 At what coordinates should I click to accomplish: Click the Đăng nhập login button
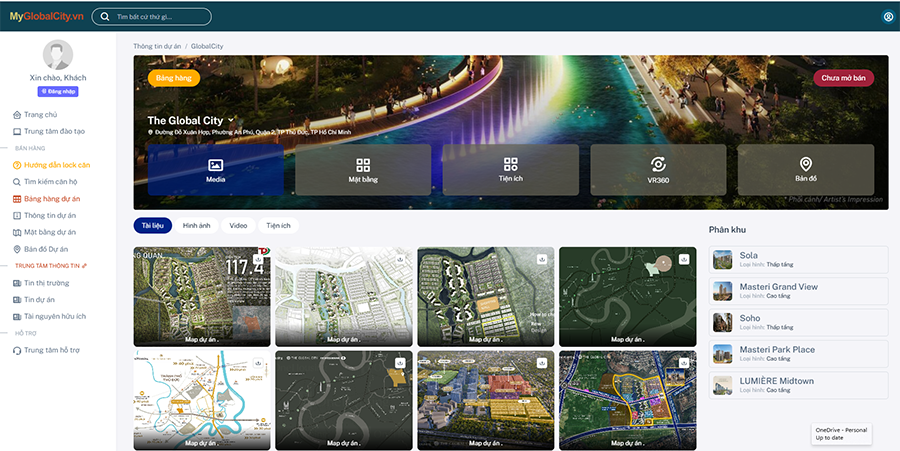[x=58, y=91]
